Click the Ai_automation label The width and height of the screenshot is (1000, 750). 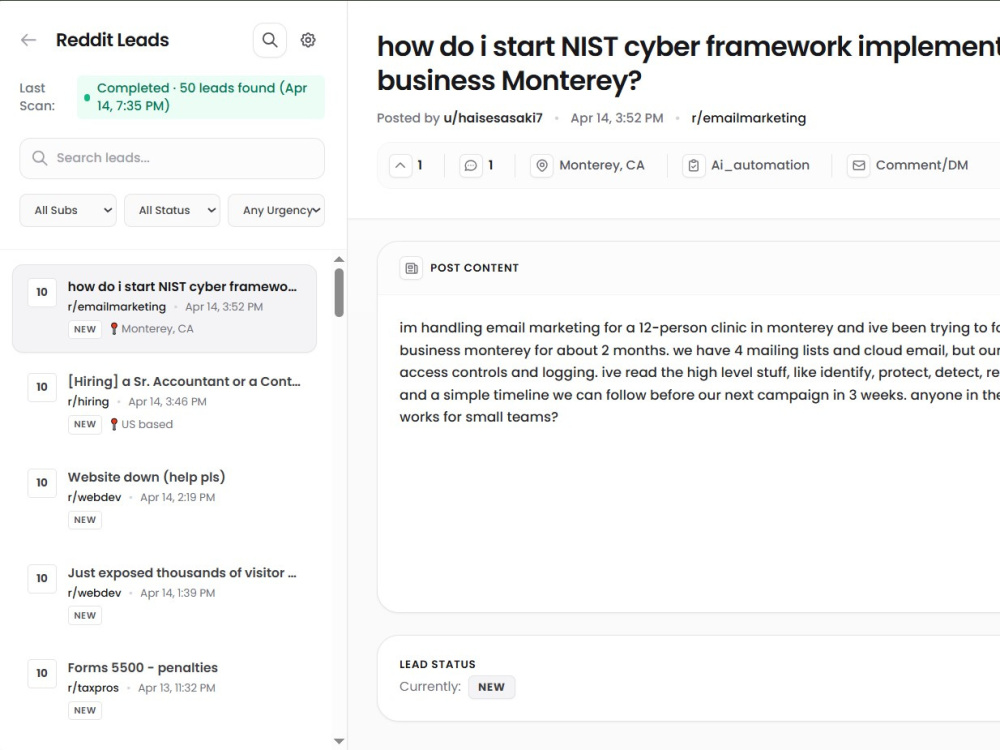point(760,165)
